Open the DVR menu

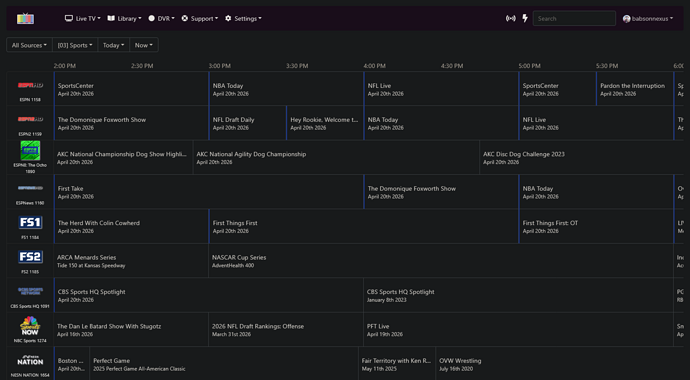[161, 18]
